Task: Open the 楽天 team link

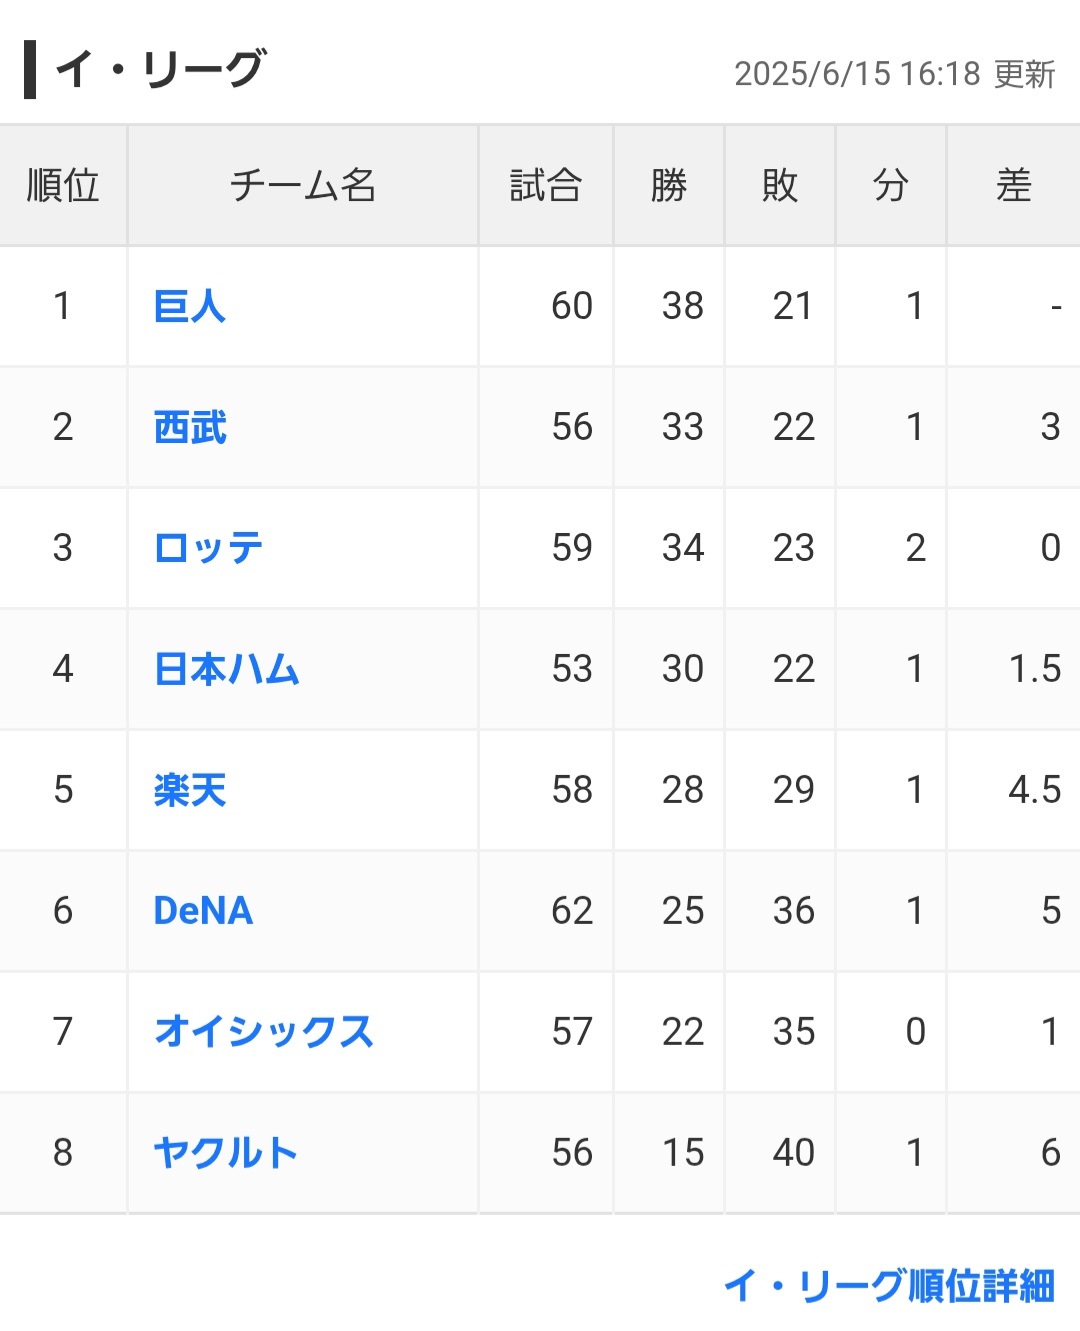Action: point(190,790)
